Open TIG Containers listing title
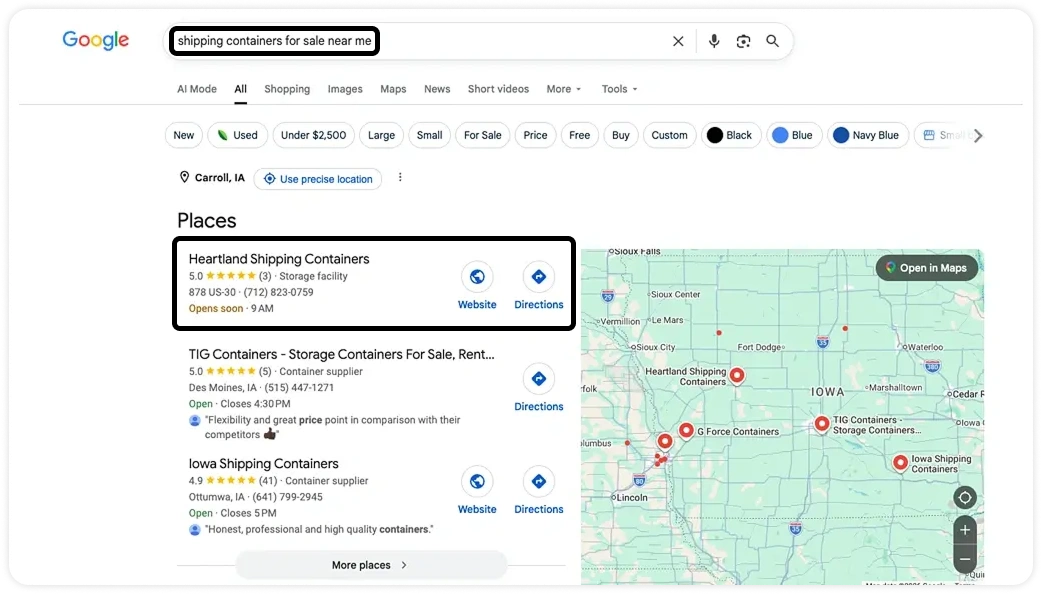Image resolution: width=1042 pixels, height=594 pixels. pyautogui.click(x=342, y=354)
